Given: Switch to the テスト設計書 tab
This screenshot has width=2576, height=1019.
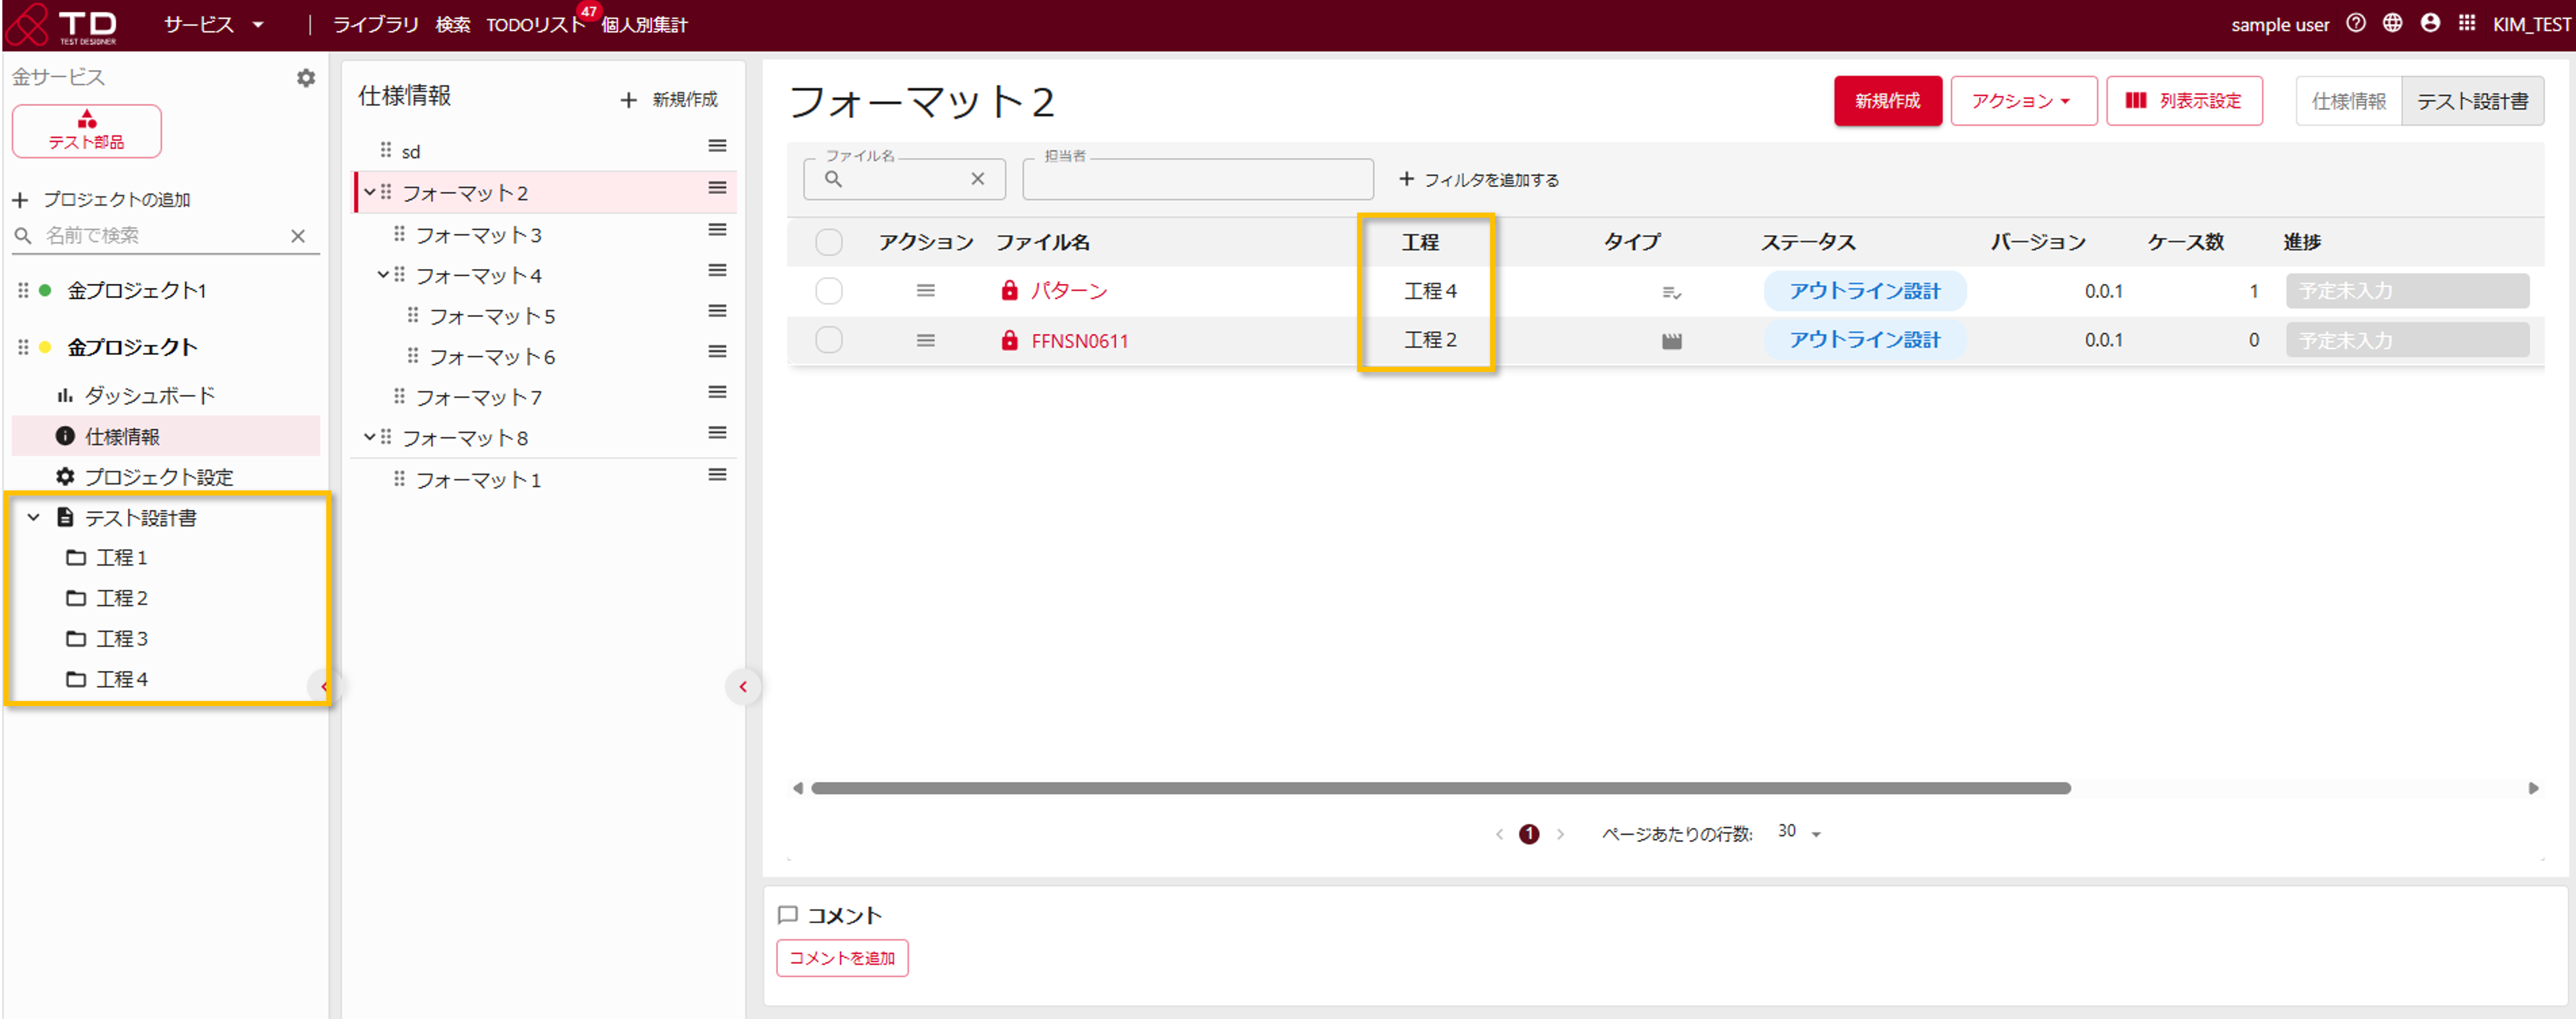Looking at the screenshot, I should (2472, 101).
